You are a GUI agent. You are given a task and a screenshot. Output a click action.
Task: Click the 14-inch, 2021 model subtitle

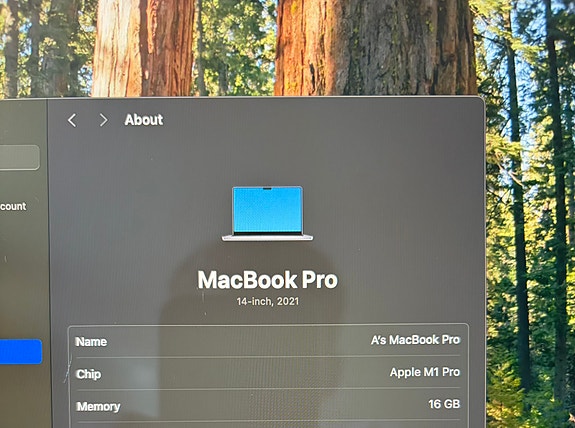(268, 301)
